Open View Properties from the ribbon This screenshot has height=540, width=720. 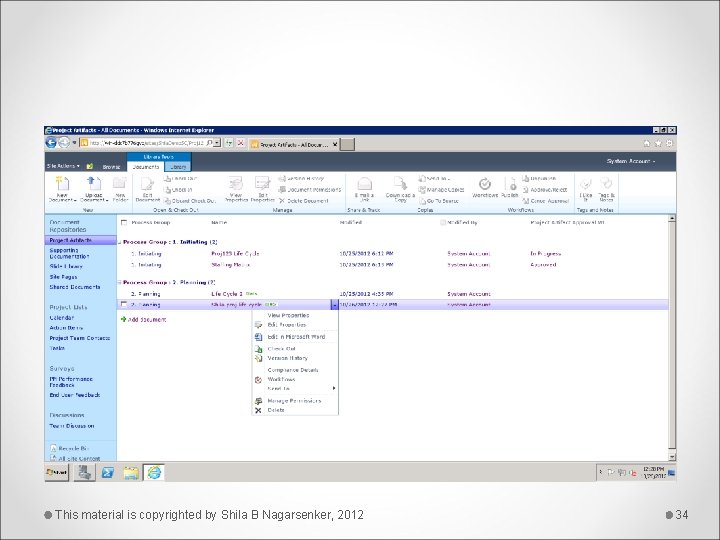click(x=236, y=189)
